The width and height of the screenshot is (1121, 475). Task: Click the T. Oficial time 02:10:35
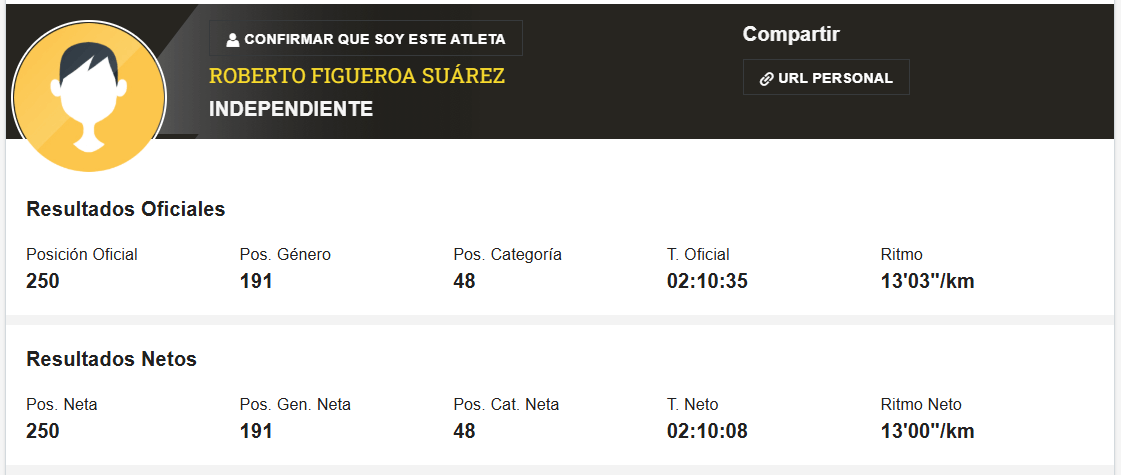707,281
